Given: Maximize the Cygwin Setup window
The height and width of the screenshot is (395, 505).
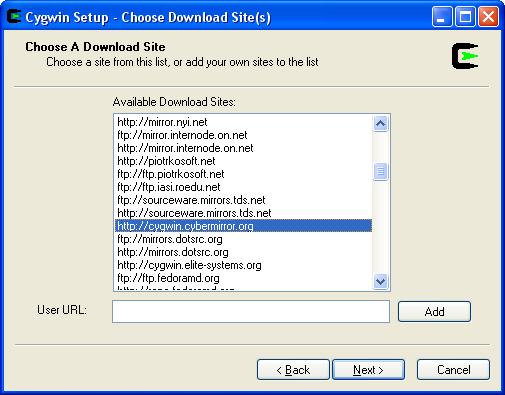Looking at the screenshot, I should (465, 17).
